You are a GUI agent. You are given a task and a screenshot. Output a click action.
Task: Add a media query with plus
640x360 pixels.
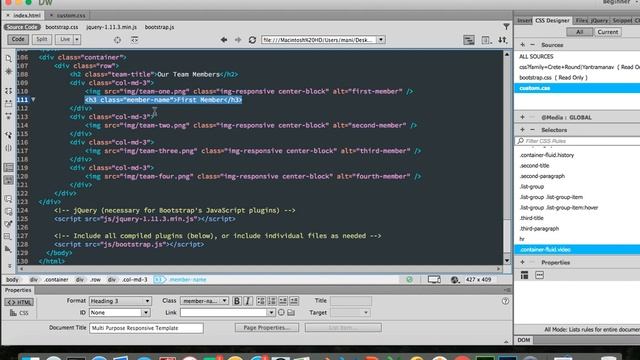(x=522, y=117)
